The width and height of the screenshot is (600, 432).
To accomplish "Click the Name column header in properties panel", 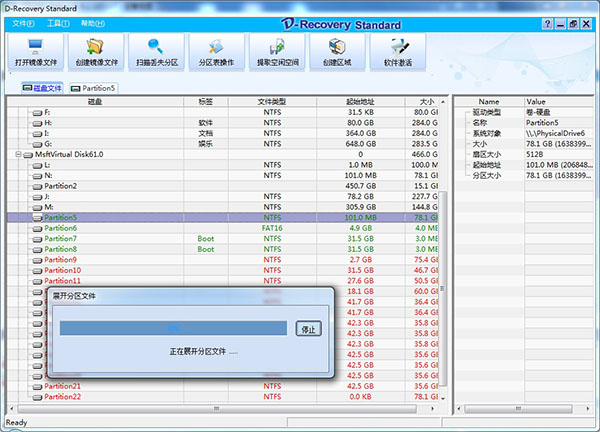I will click(489, 101).
